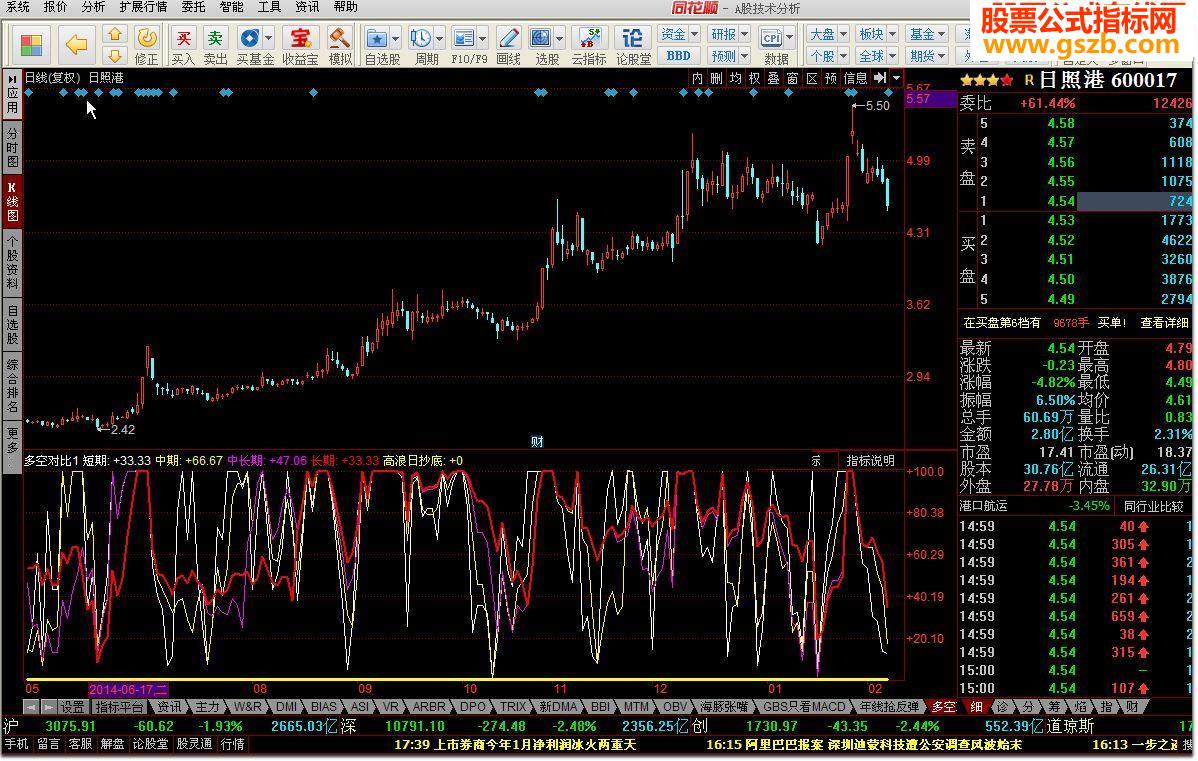Click the 删 delete icon above chart
Image resolution: width=1198 pixels, height=761 pixels.
716,78
